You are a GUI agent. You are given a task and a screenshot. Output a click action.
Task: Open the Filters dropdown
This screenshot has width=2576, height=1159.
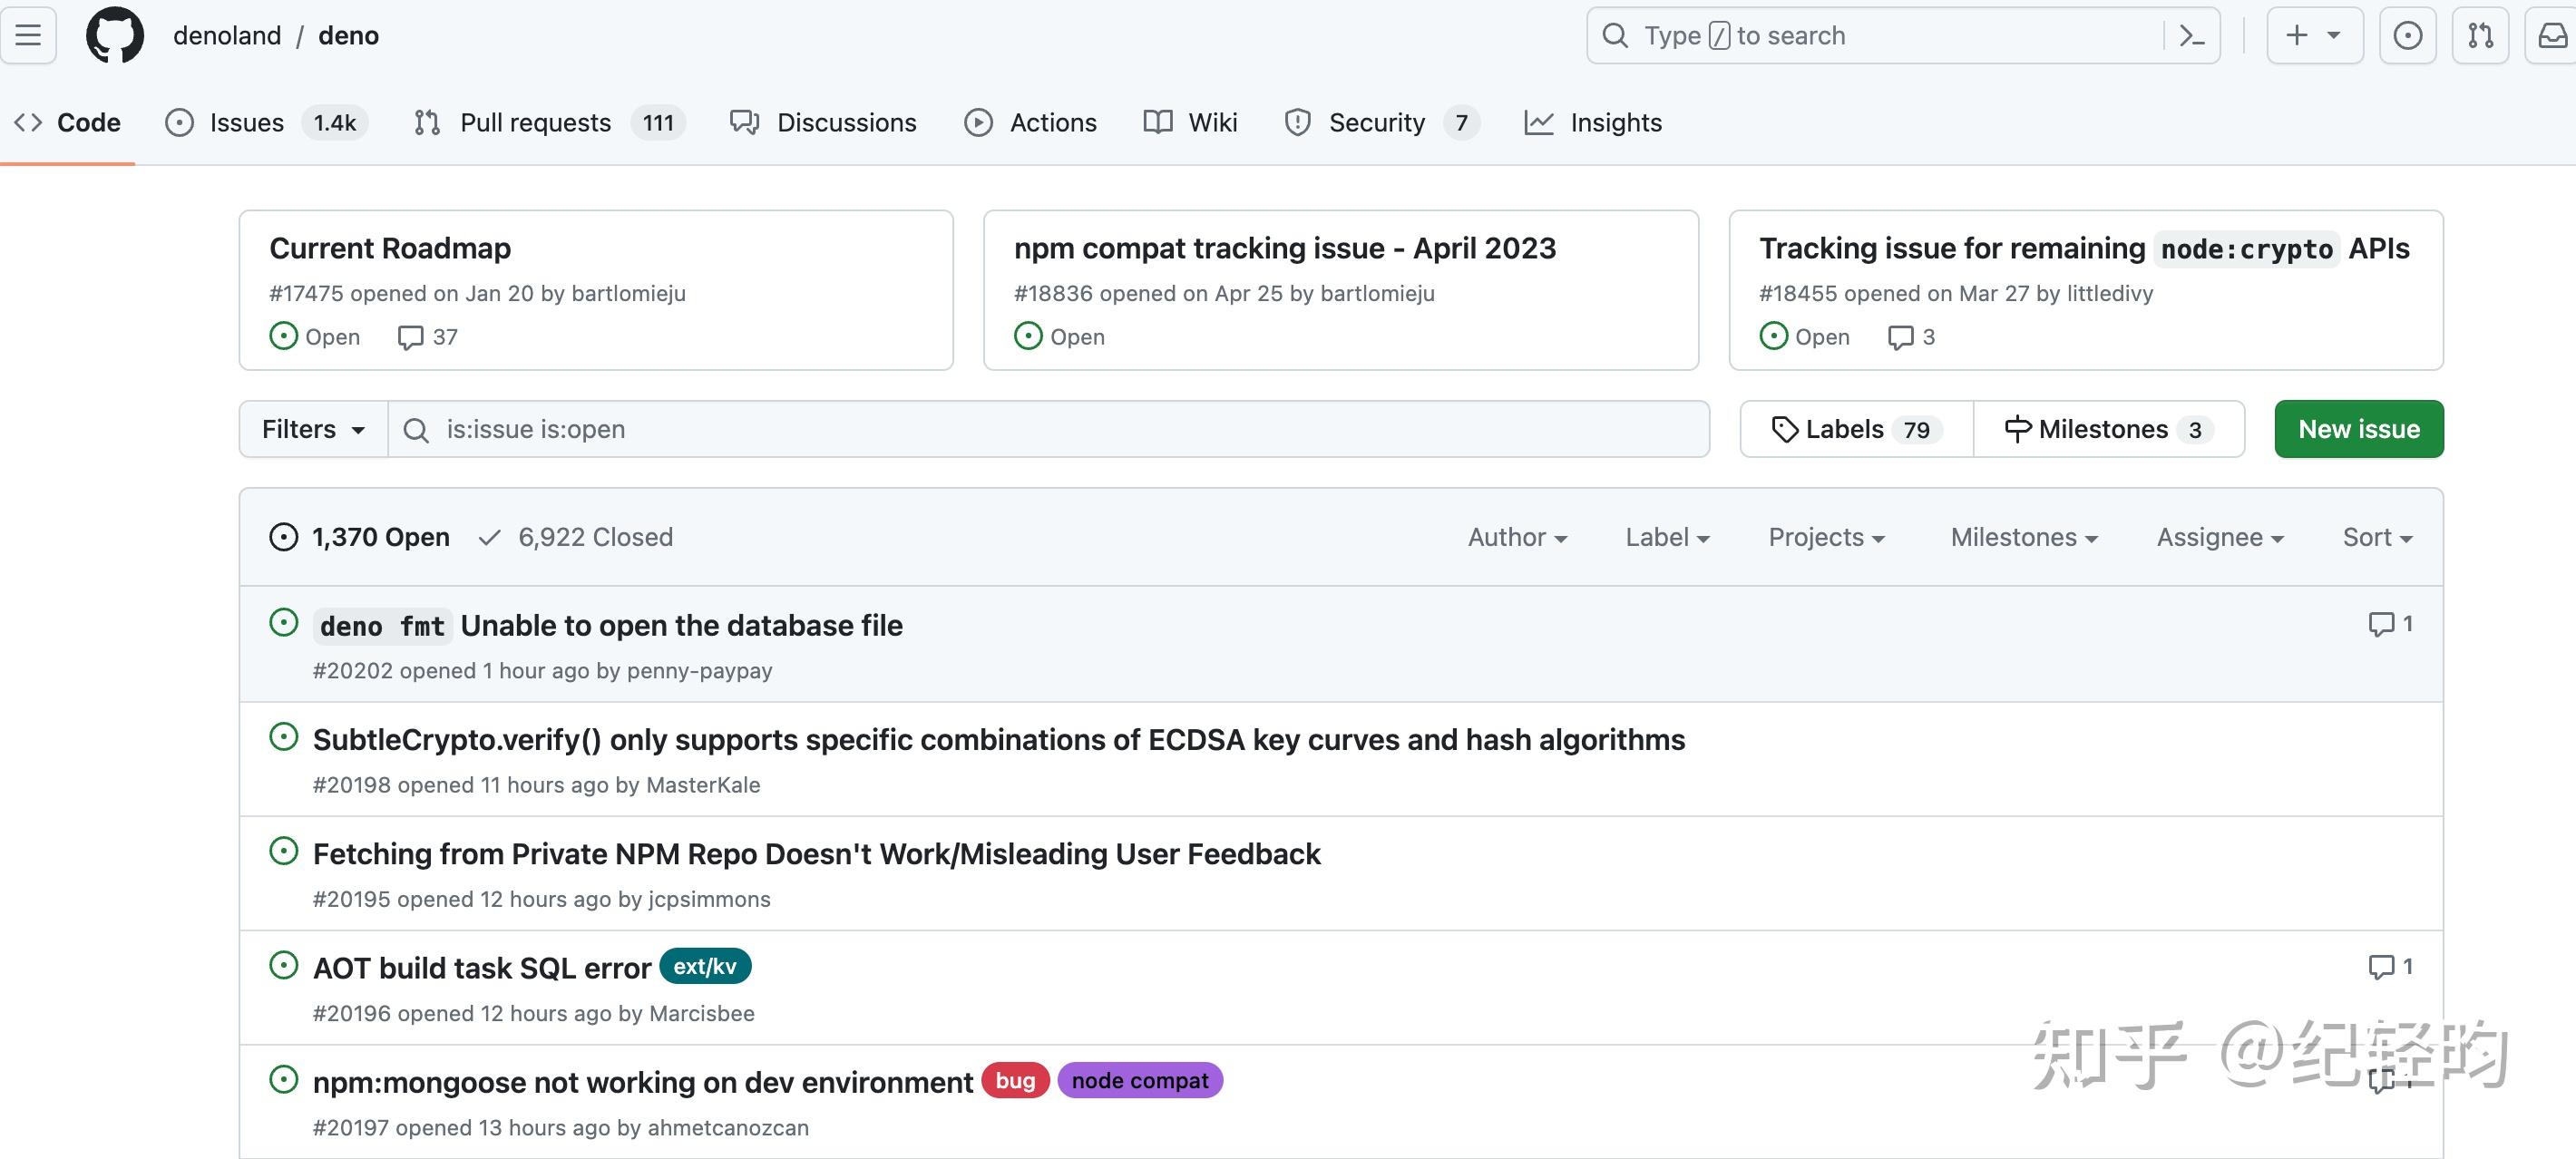click(313, 429)
